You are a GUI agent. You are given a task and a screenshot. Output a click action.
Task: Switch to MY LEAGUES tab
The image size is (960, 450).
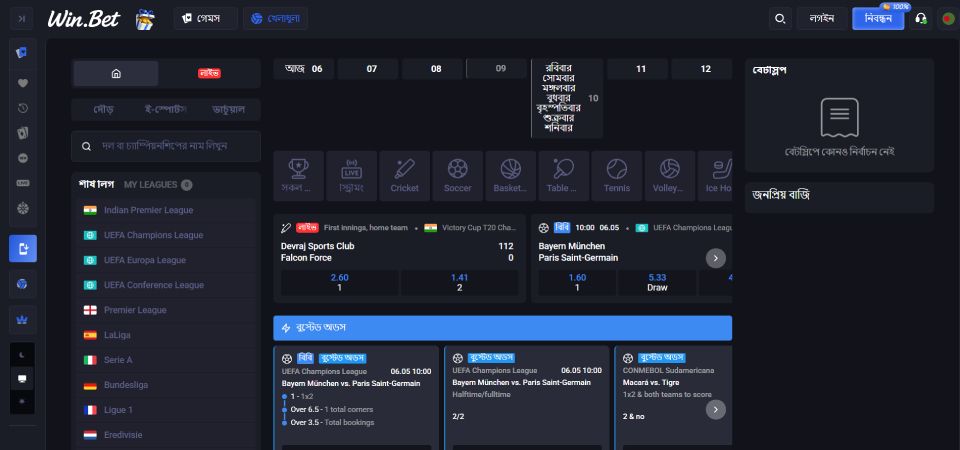coord(158,184)
